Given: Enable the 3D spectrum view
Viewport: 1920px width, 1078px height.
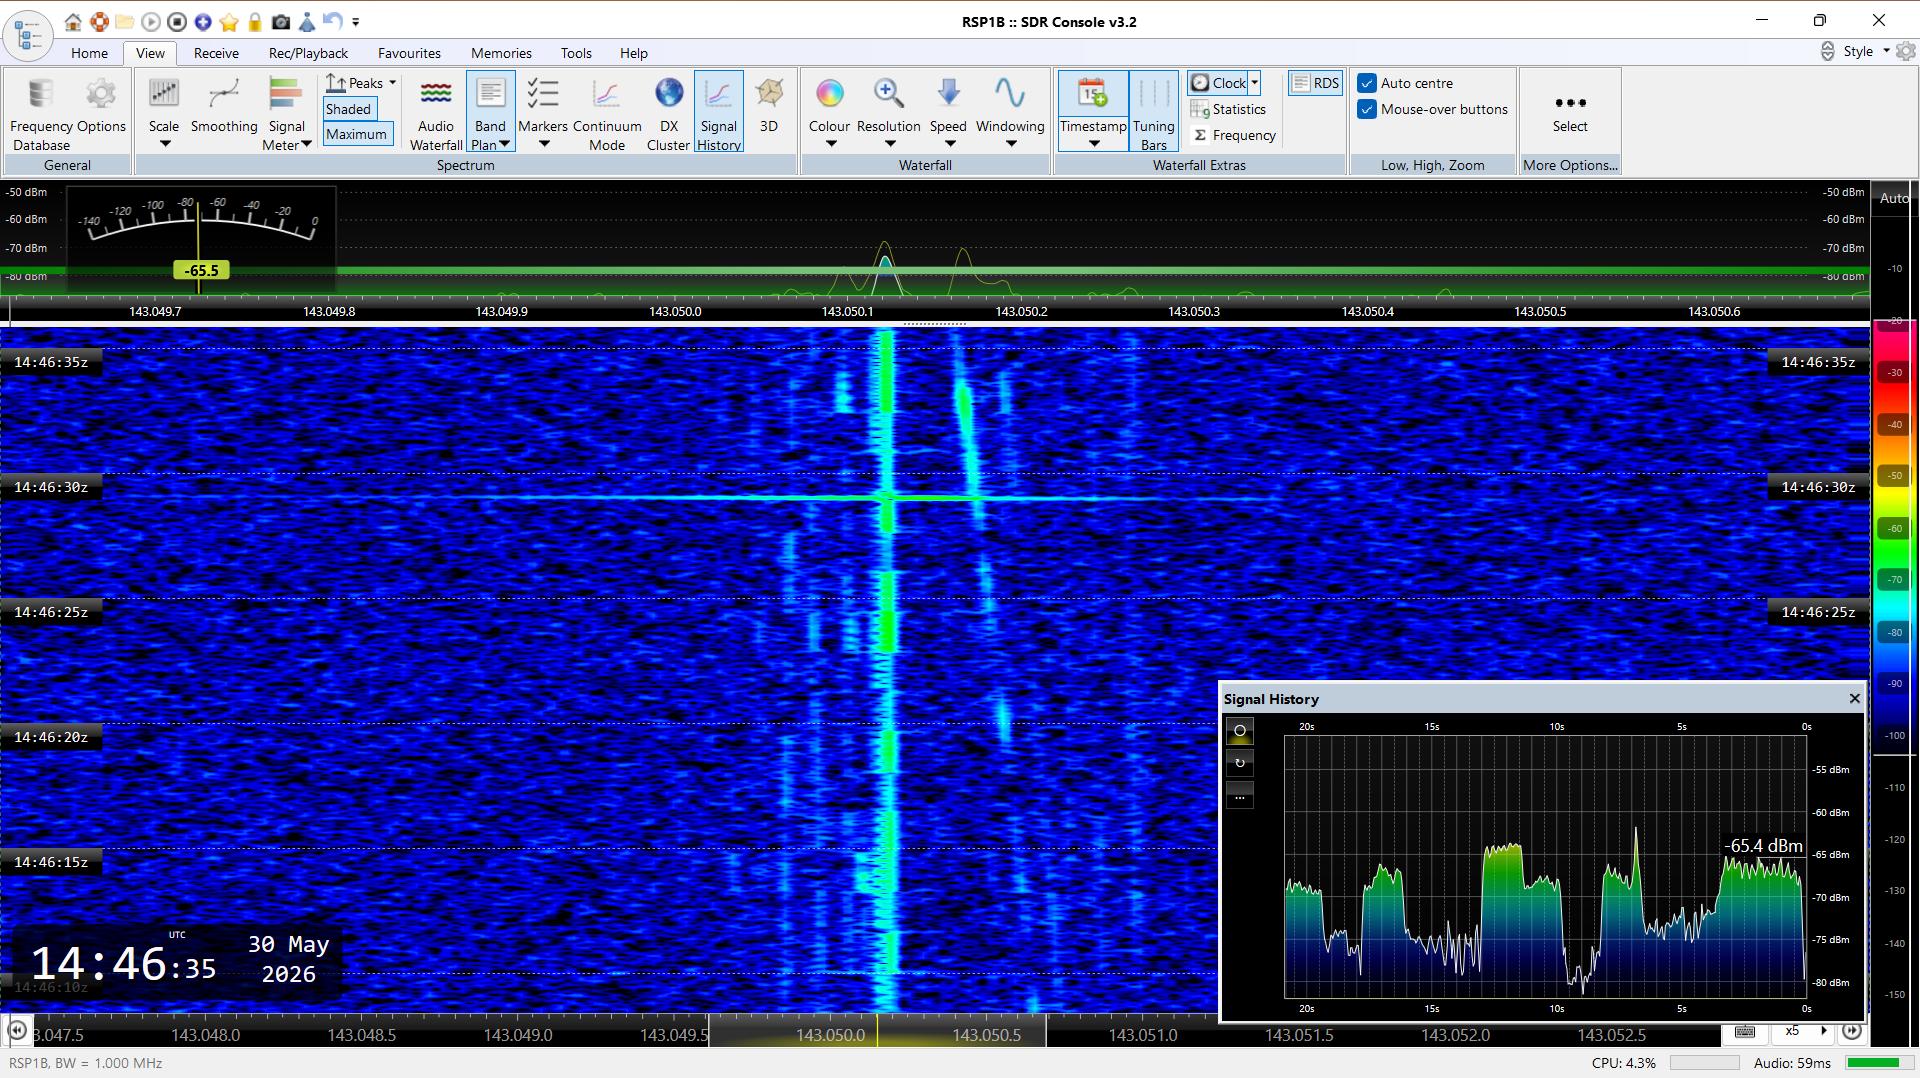Looking at the screenshot, I should [769, 105].
